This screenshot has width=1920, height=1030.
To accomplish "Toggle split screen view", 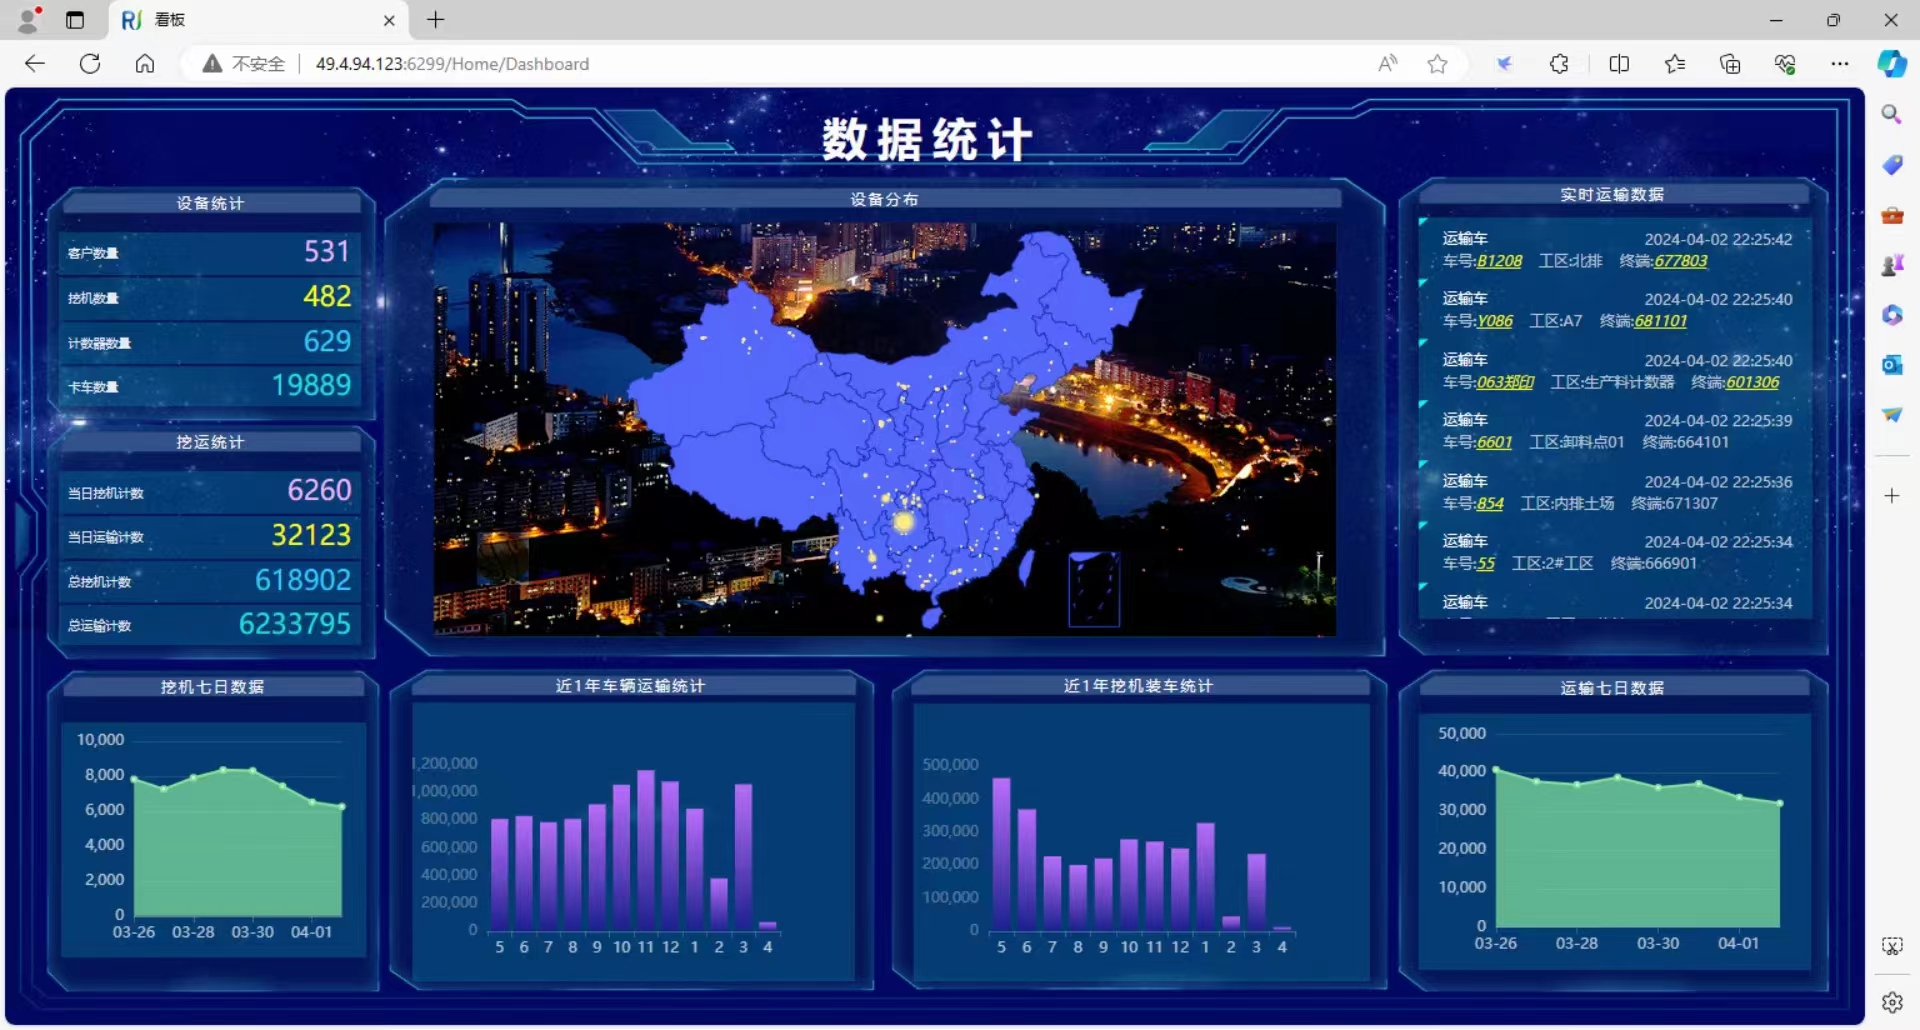I will coord(1619,64).
